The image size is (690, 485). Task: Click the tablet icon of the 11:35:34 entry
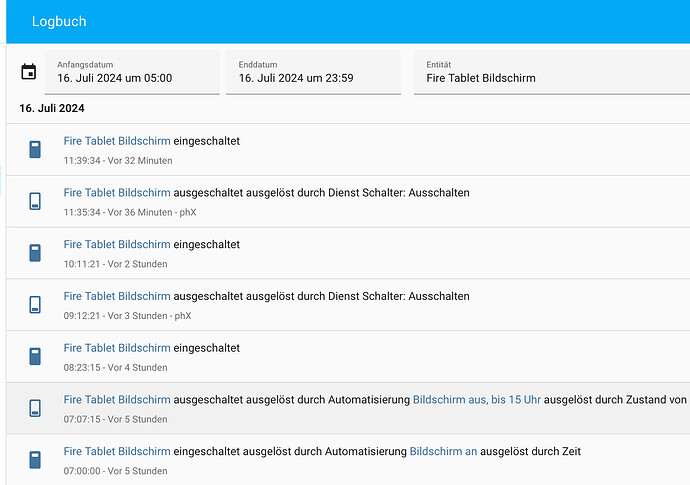tap(35, 201)
